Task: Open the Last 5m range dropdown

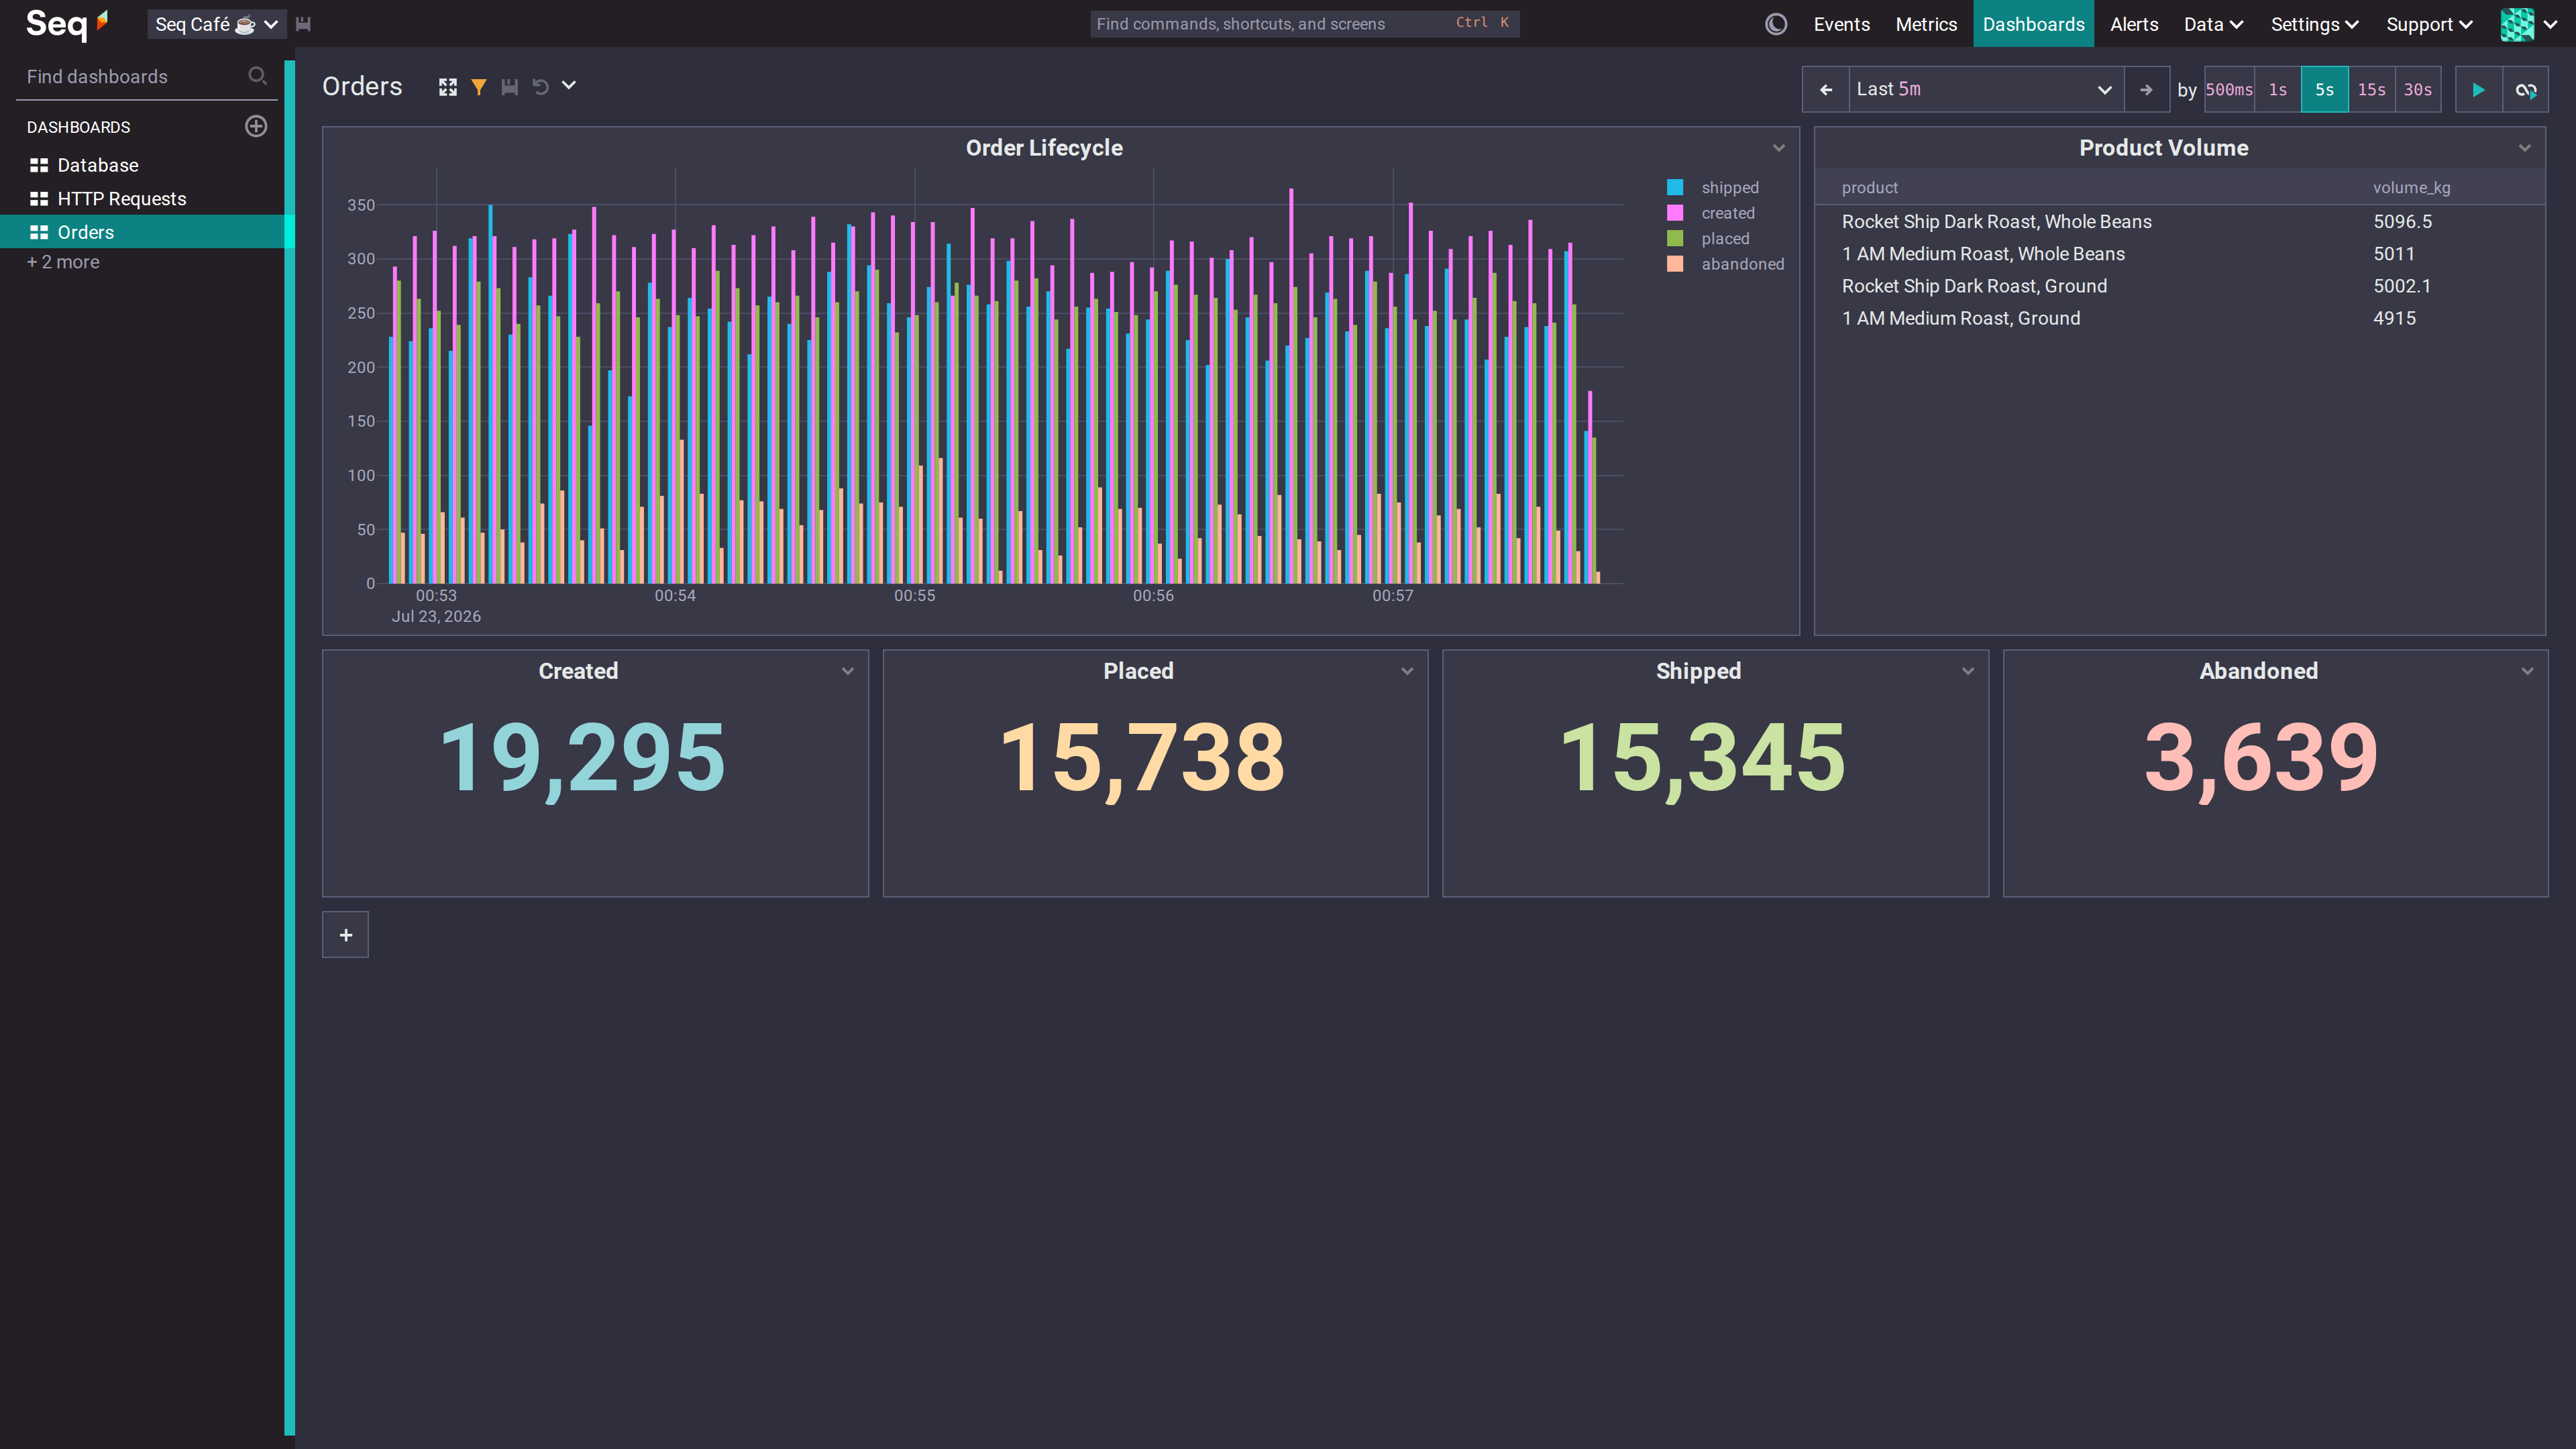Action: click(1986, 89)
